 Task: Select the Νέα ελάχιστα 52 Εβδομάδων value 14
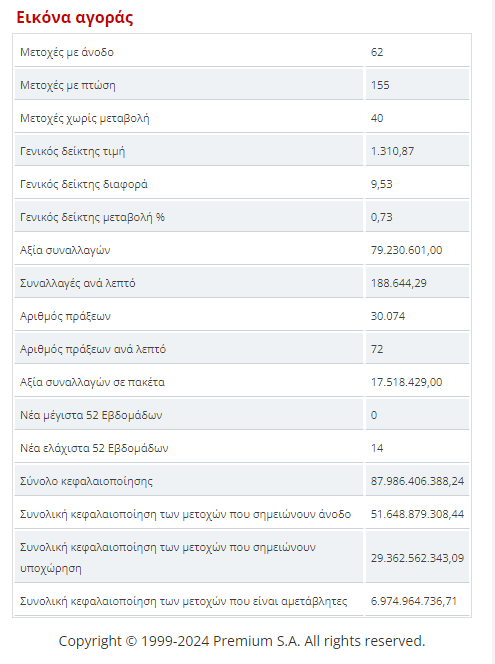pyautogui.click(x=377, y=448)
